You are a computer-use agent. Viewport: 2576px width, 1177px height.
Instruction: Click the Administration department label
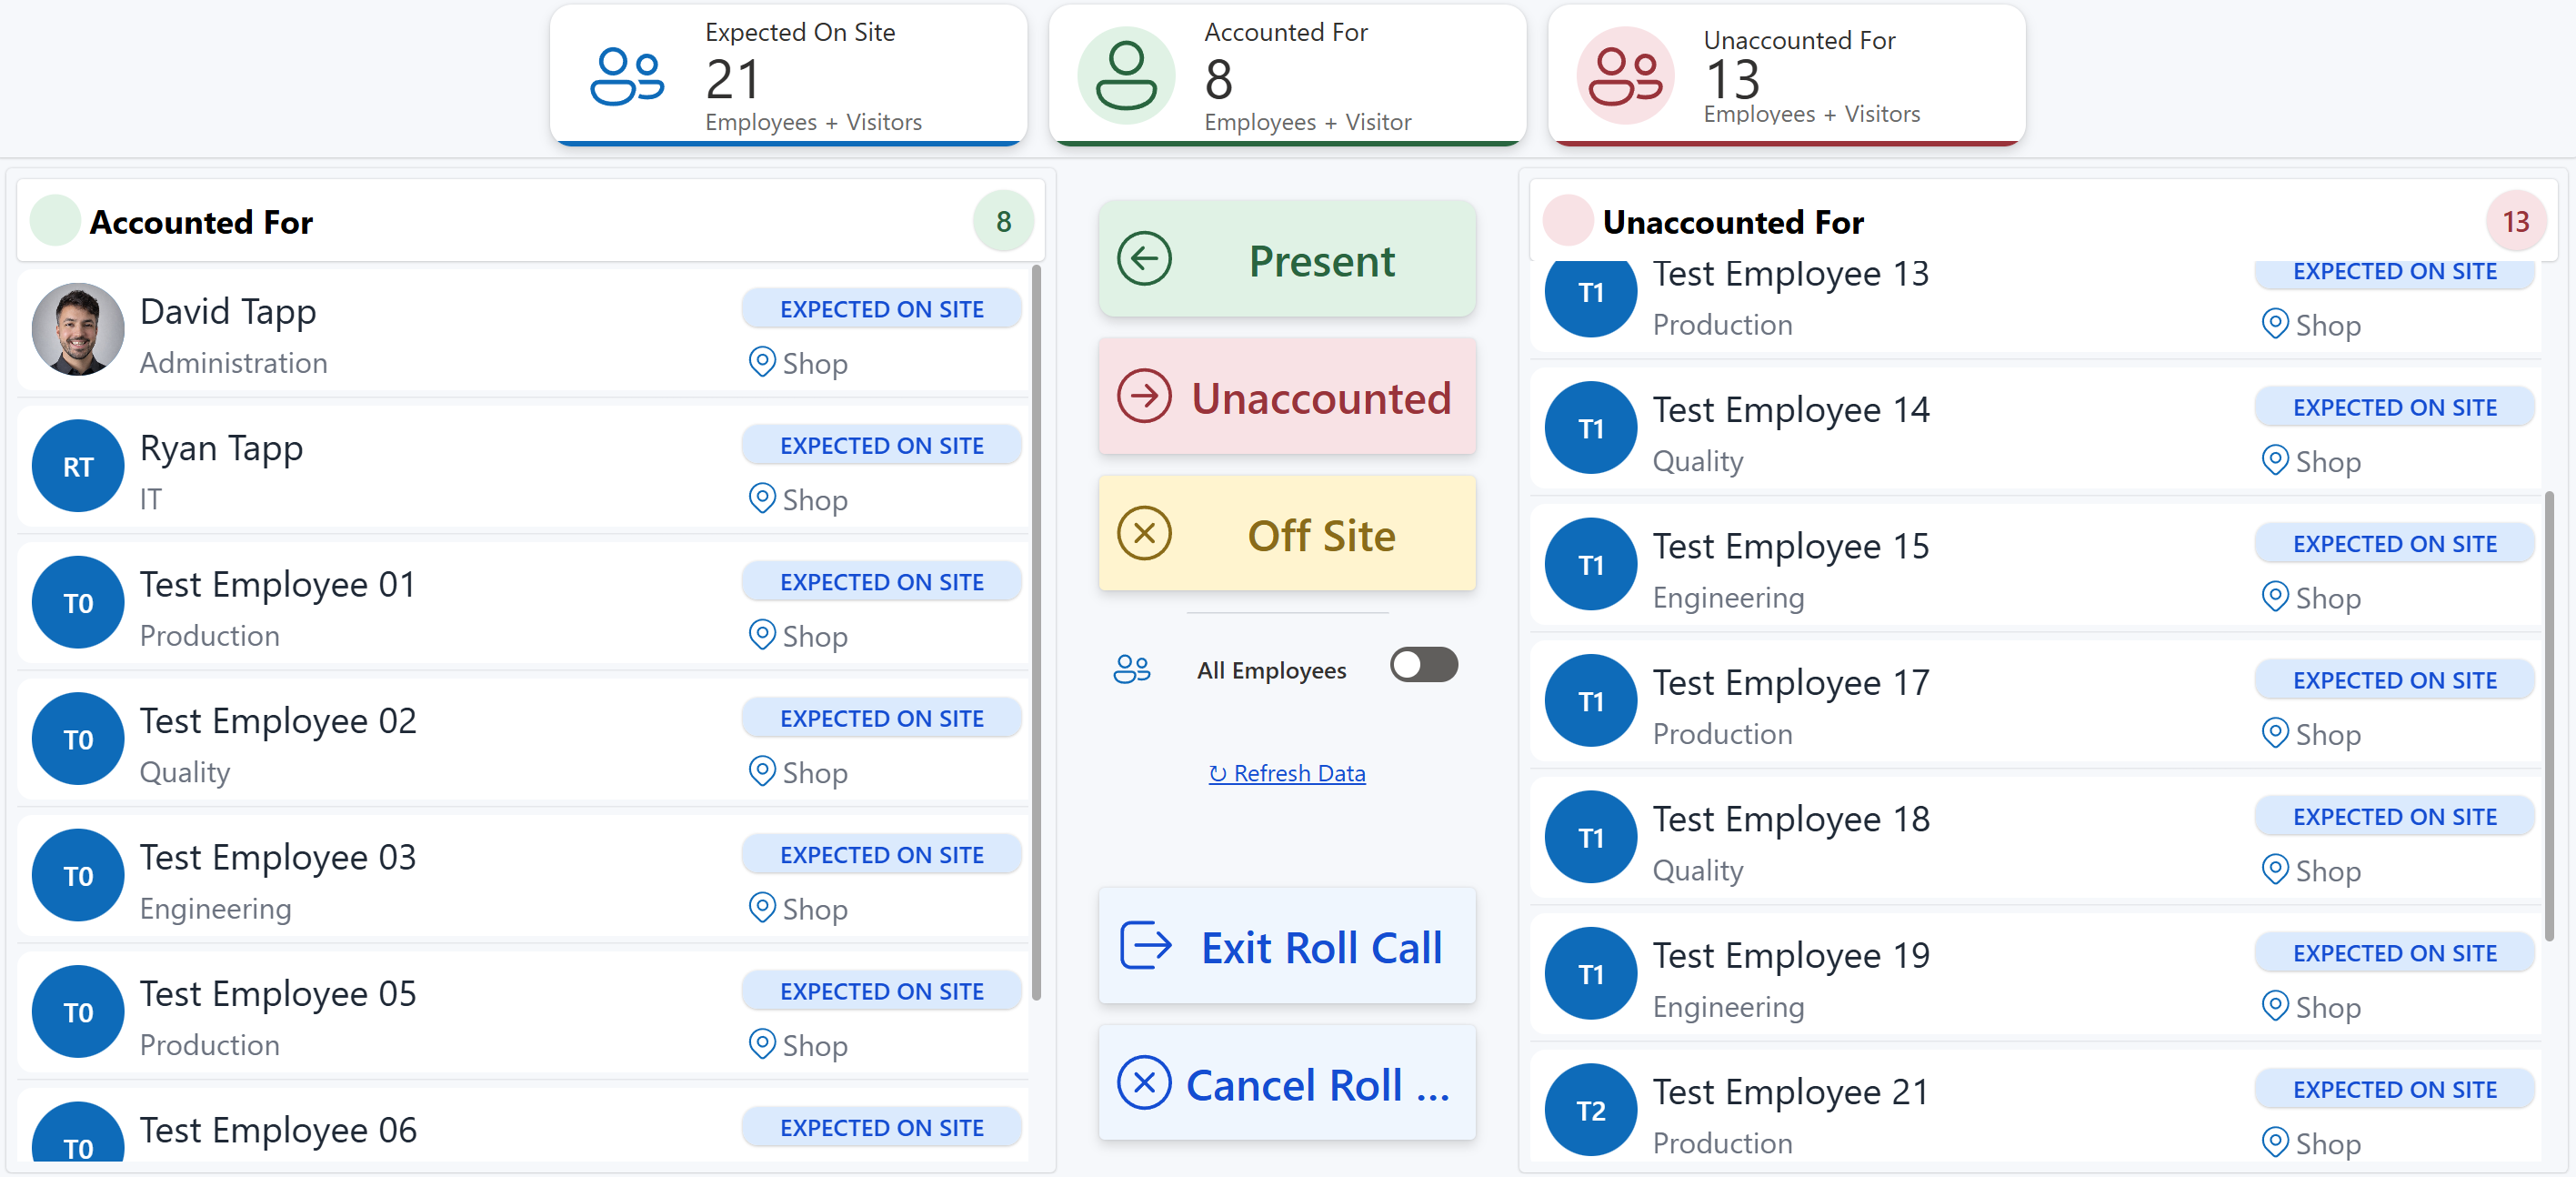point(233,363)
